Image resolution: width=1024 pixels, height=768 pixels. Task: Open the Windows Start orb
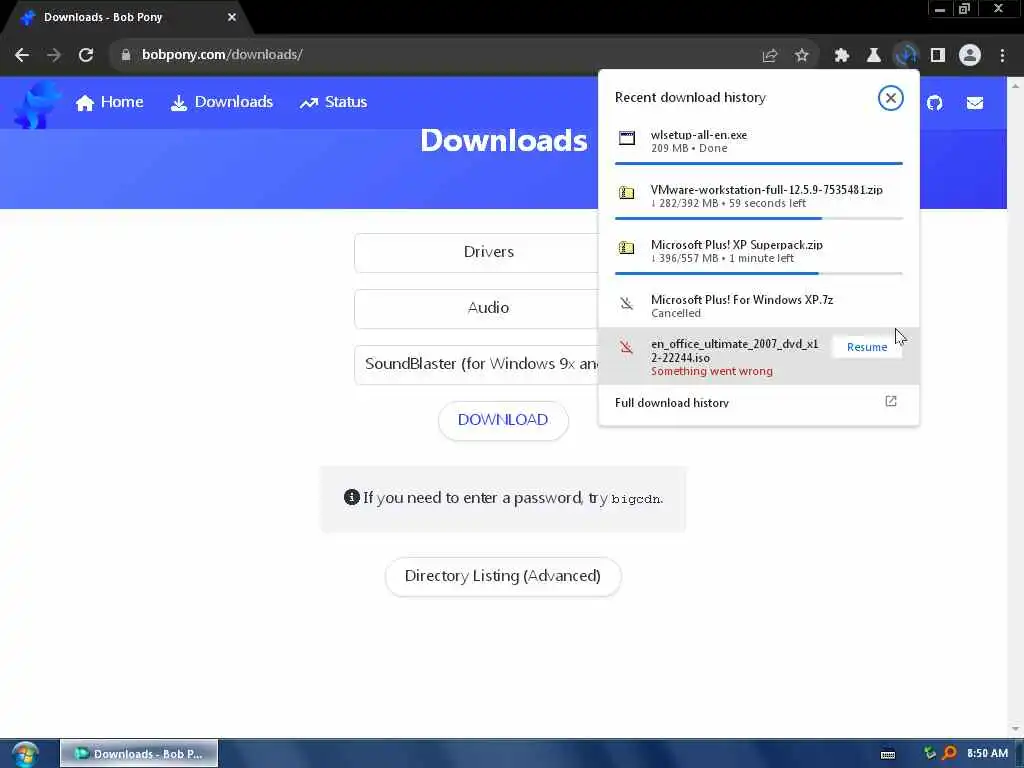25,754
